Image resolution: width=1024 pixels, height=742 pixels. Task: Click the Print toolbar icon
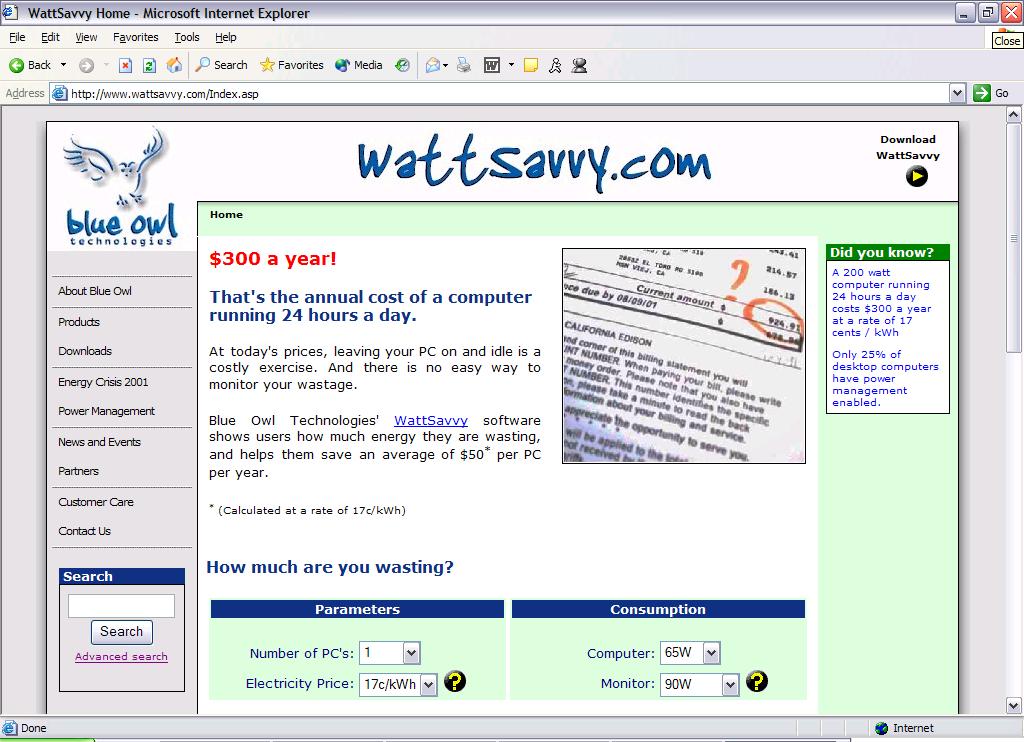point(464,65)
